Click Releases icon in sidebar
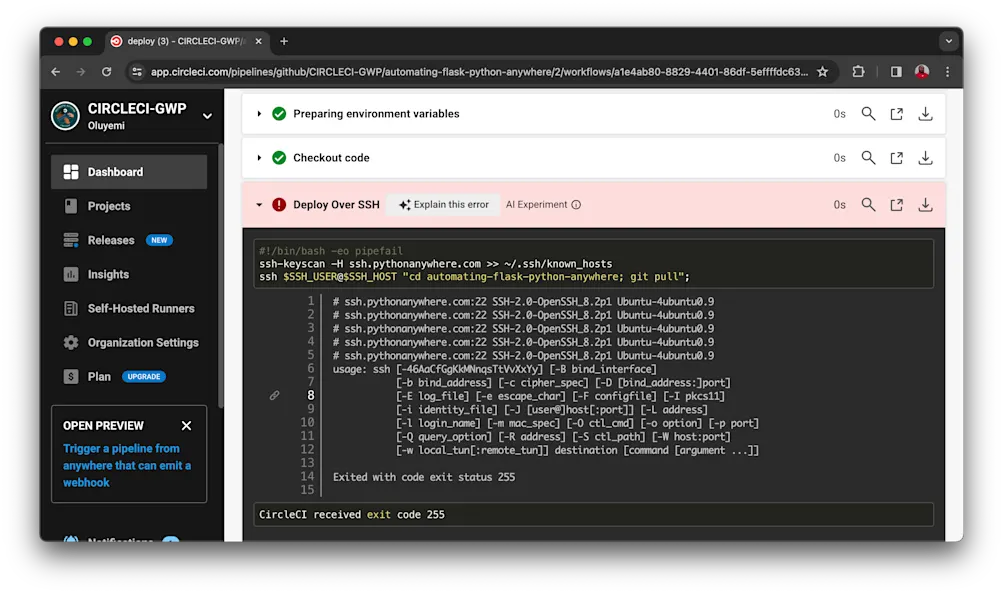This screenshot has width=1003, height=594. tap(71, 240)
